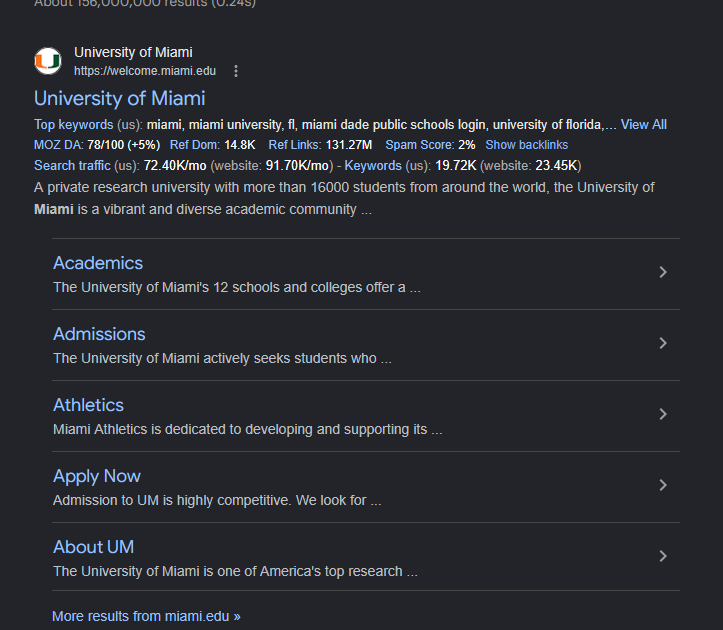Viewport: 723px width, 630px height.
Task: Click the Ref Dom metric label
Action: 195,145
